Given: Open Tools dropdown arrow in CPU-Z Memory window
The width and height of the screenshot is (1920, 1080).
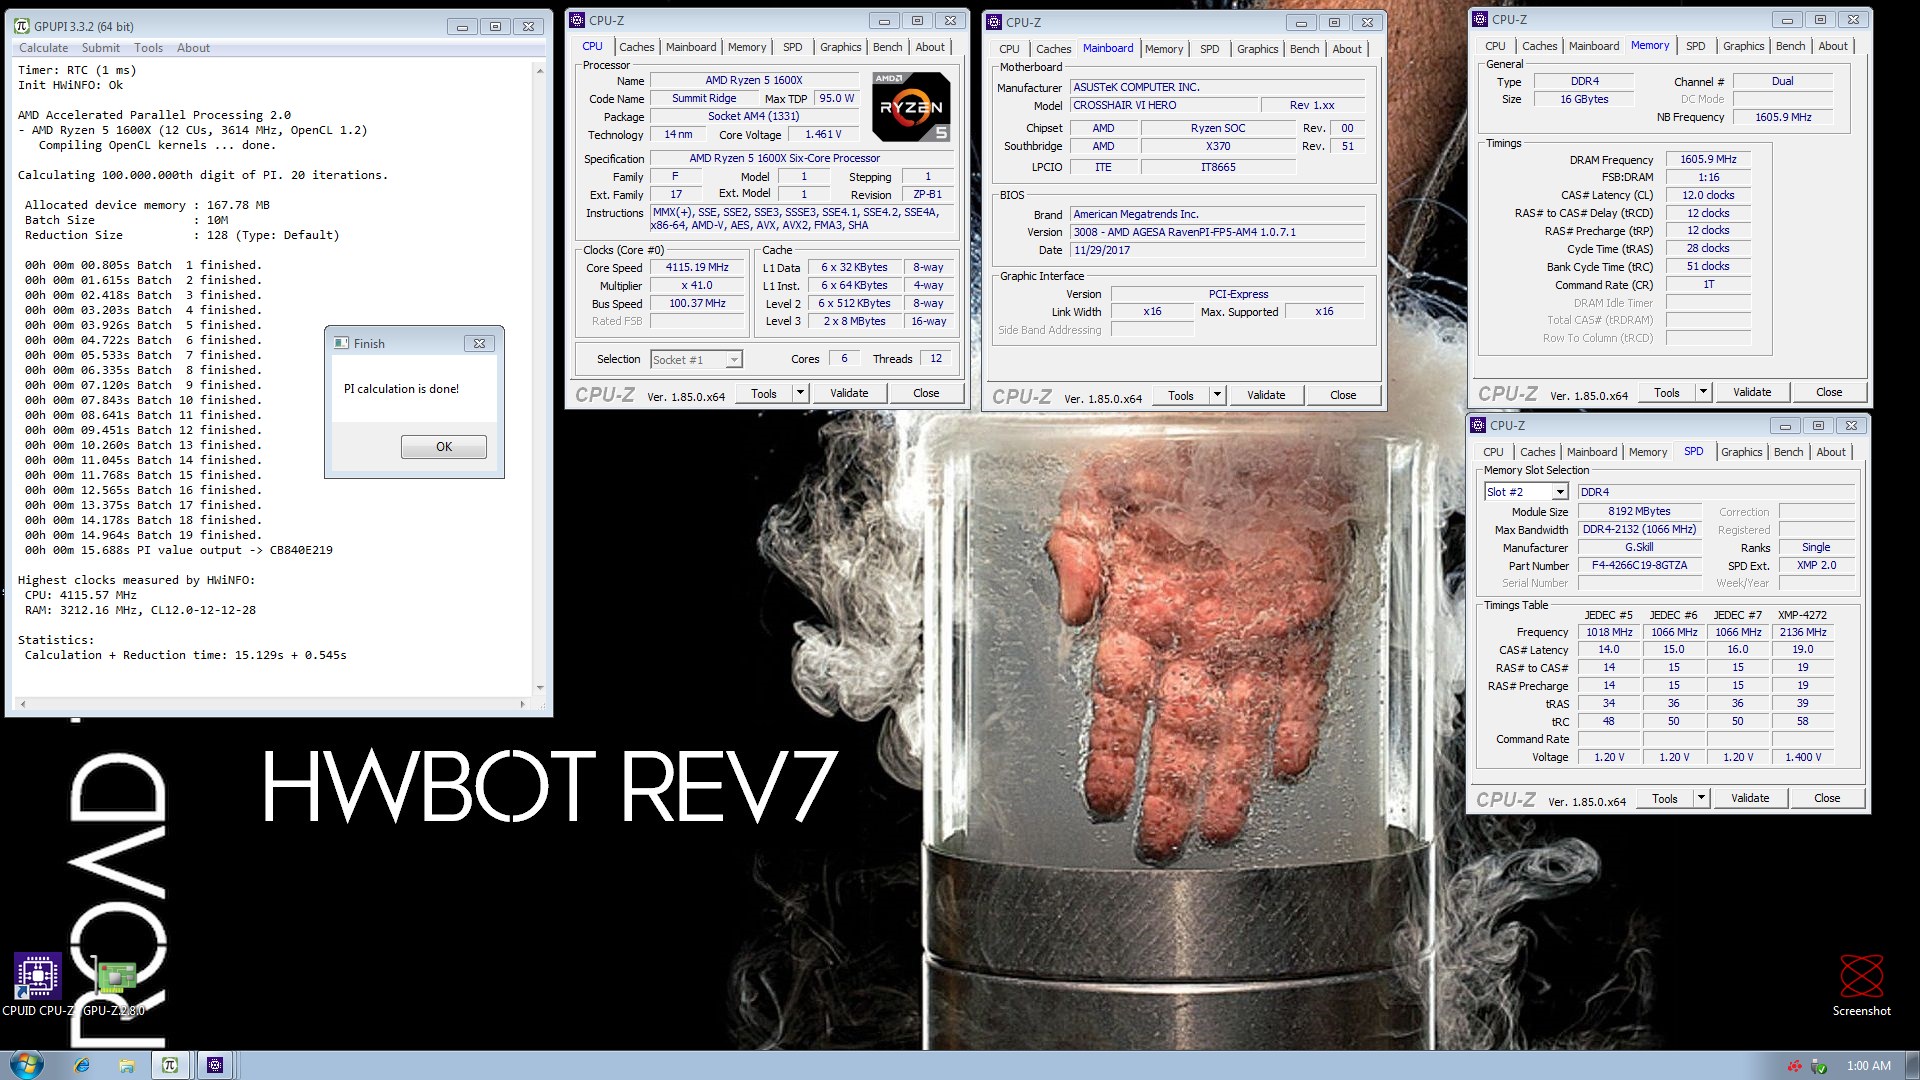Looking at the screenshot, I should [x=1703, y=392].
